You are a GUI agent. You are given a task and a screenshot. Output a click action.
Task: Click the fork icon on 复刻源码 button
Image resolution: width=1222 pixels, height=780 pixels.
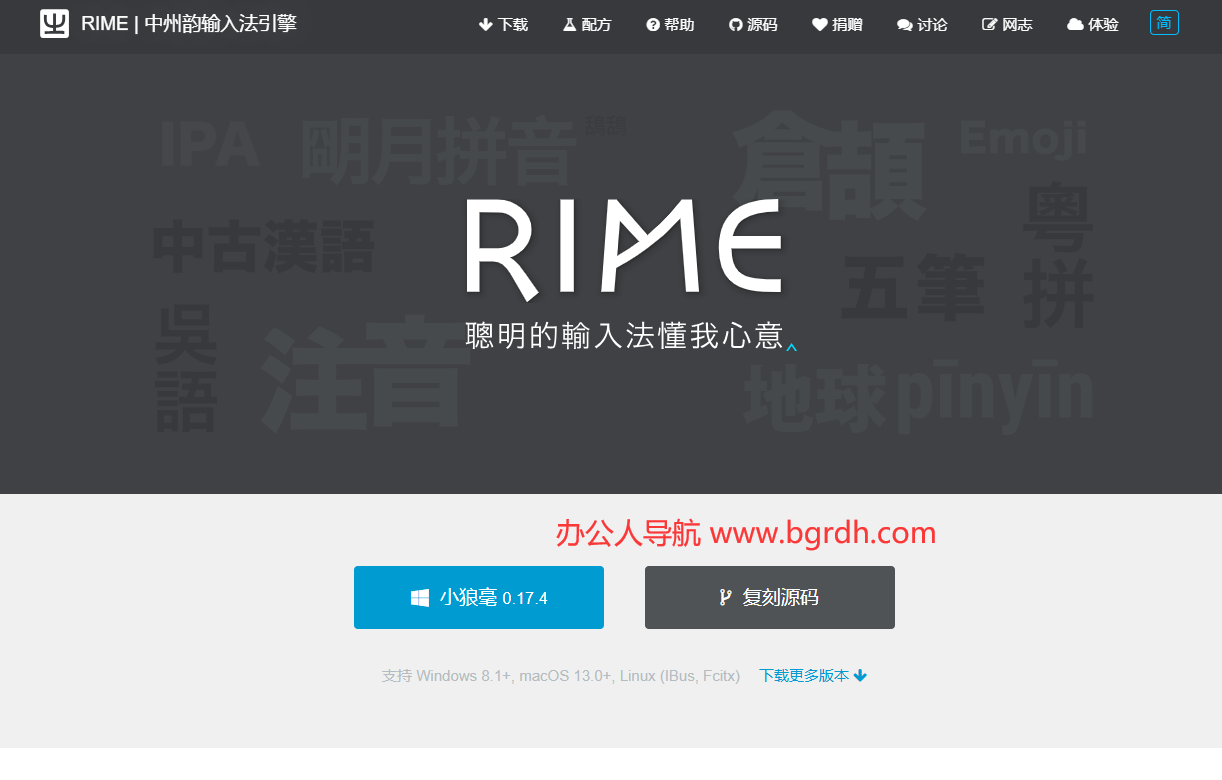(725, 598)
